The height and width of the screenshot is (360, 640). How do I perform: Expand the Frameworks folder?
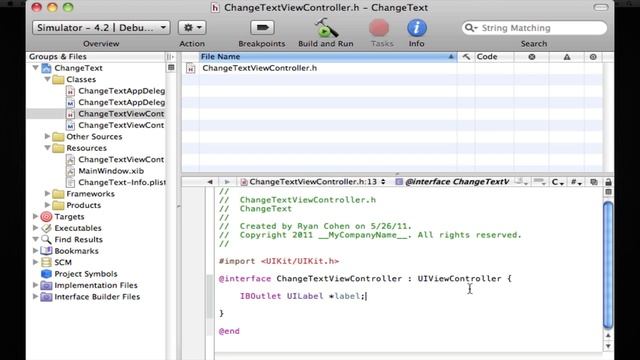47,193
